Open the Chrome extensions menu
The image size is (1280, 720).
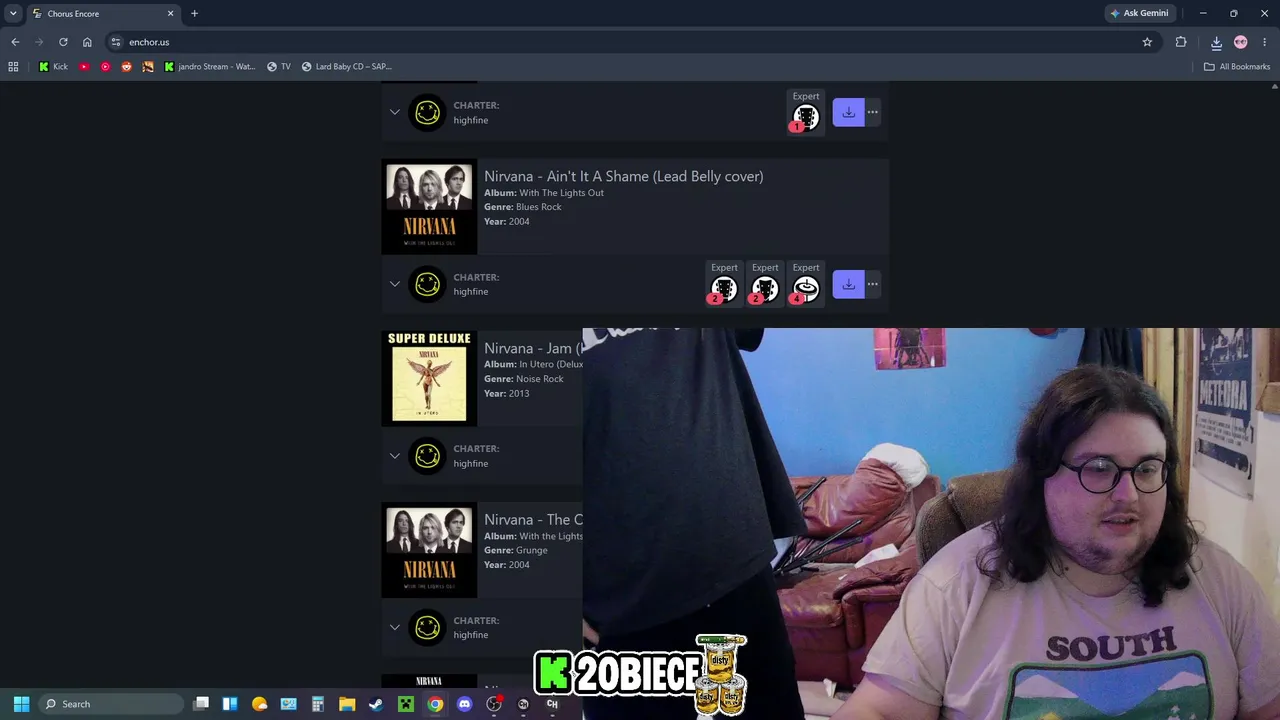[1181, 42]
